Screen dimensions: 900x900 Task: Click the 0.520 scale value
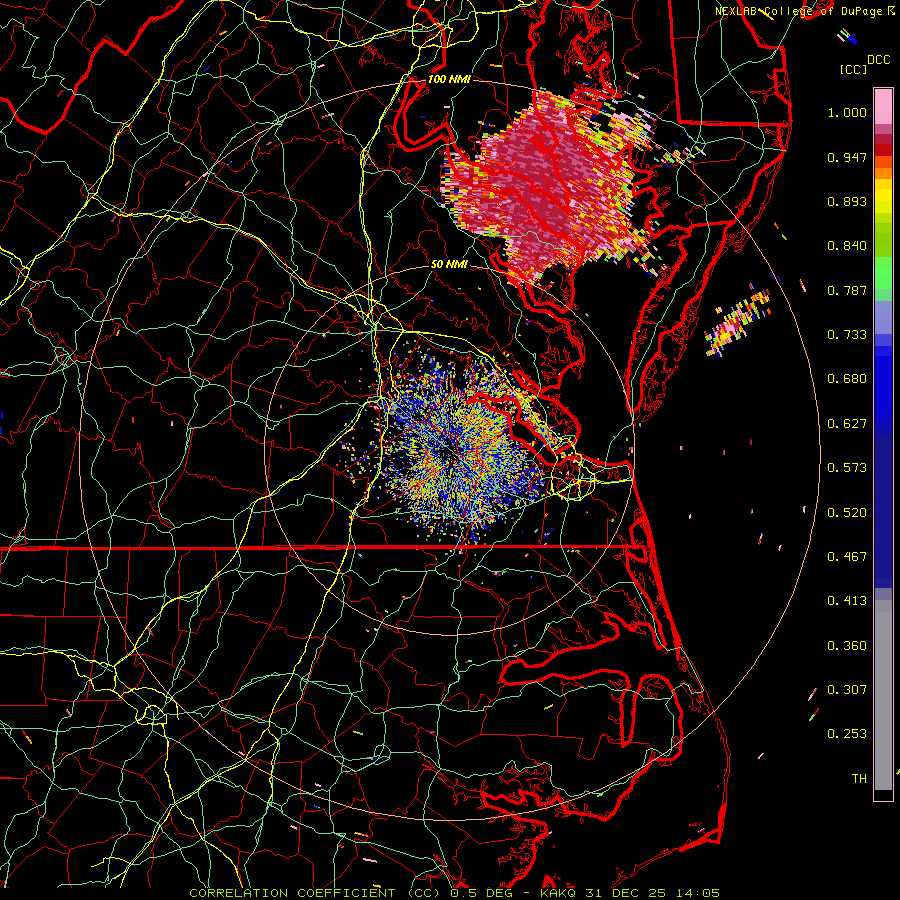click(x=847, y=513)
